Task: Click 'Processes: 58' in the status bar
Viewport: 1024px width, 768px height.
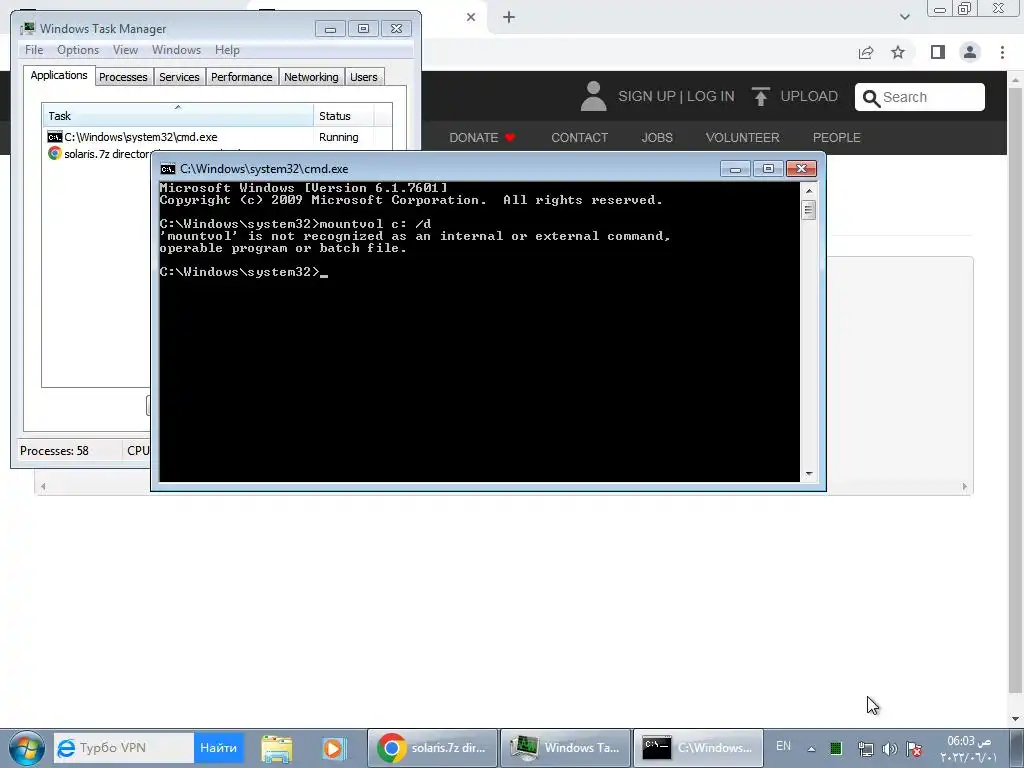Action: (x=54, y=451)
